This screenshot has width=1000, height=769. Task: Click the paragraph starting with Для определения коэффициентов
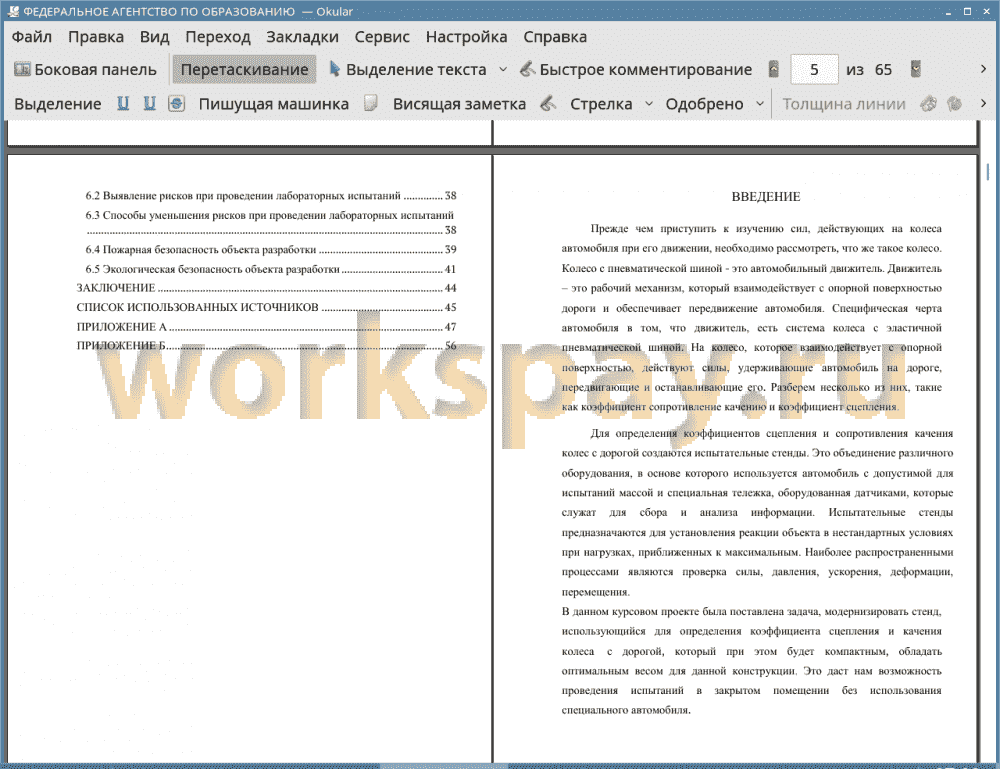tap(757, 513)
